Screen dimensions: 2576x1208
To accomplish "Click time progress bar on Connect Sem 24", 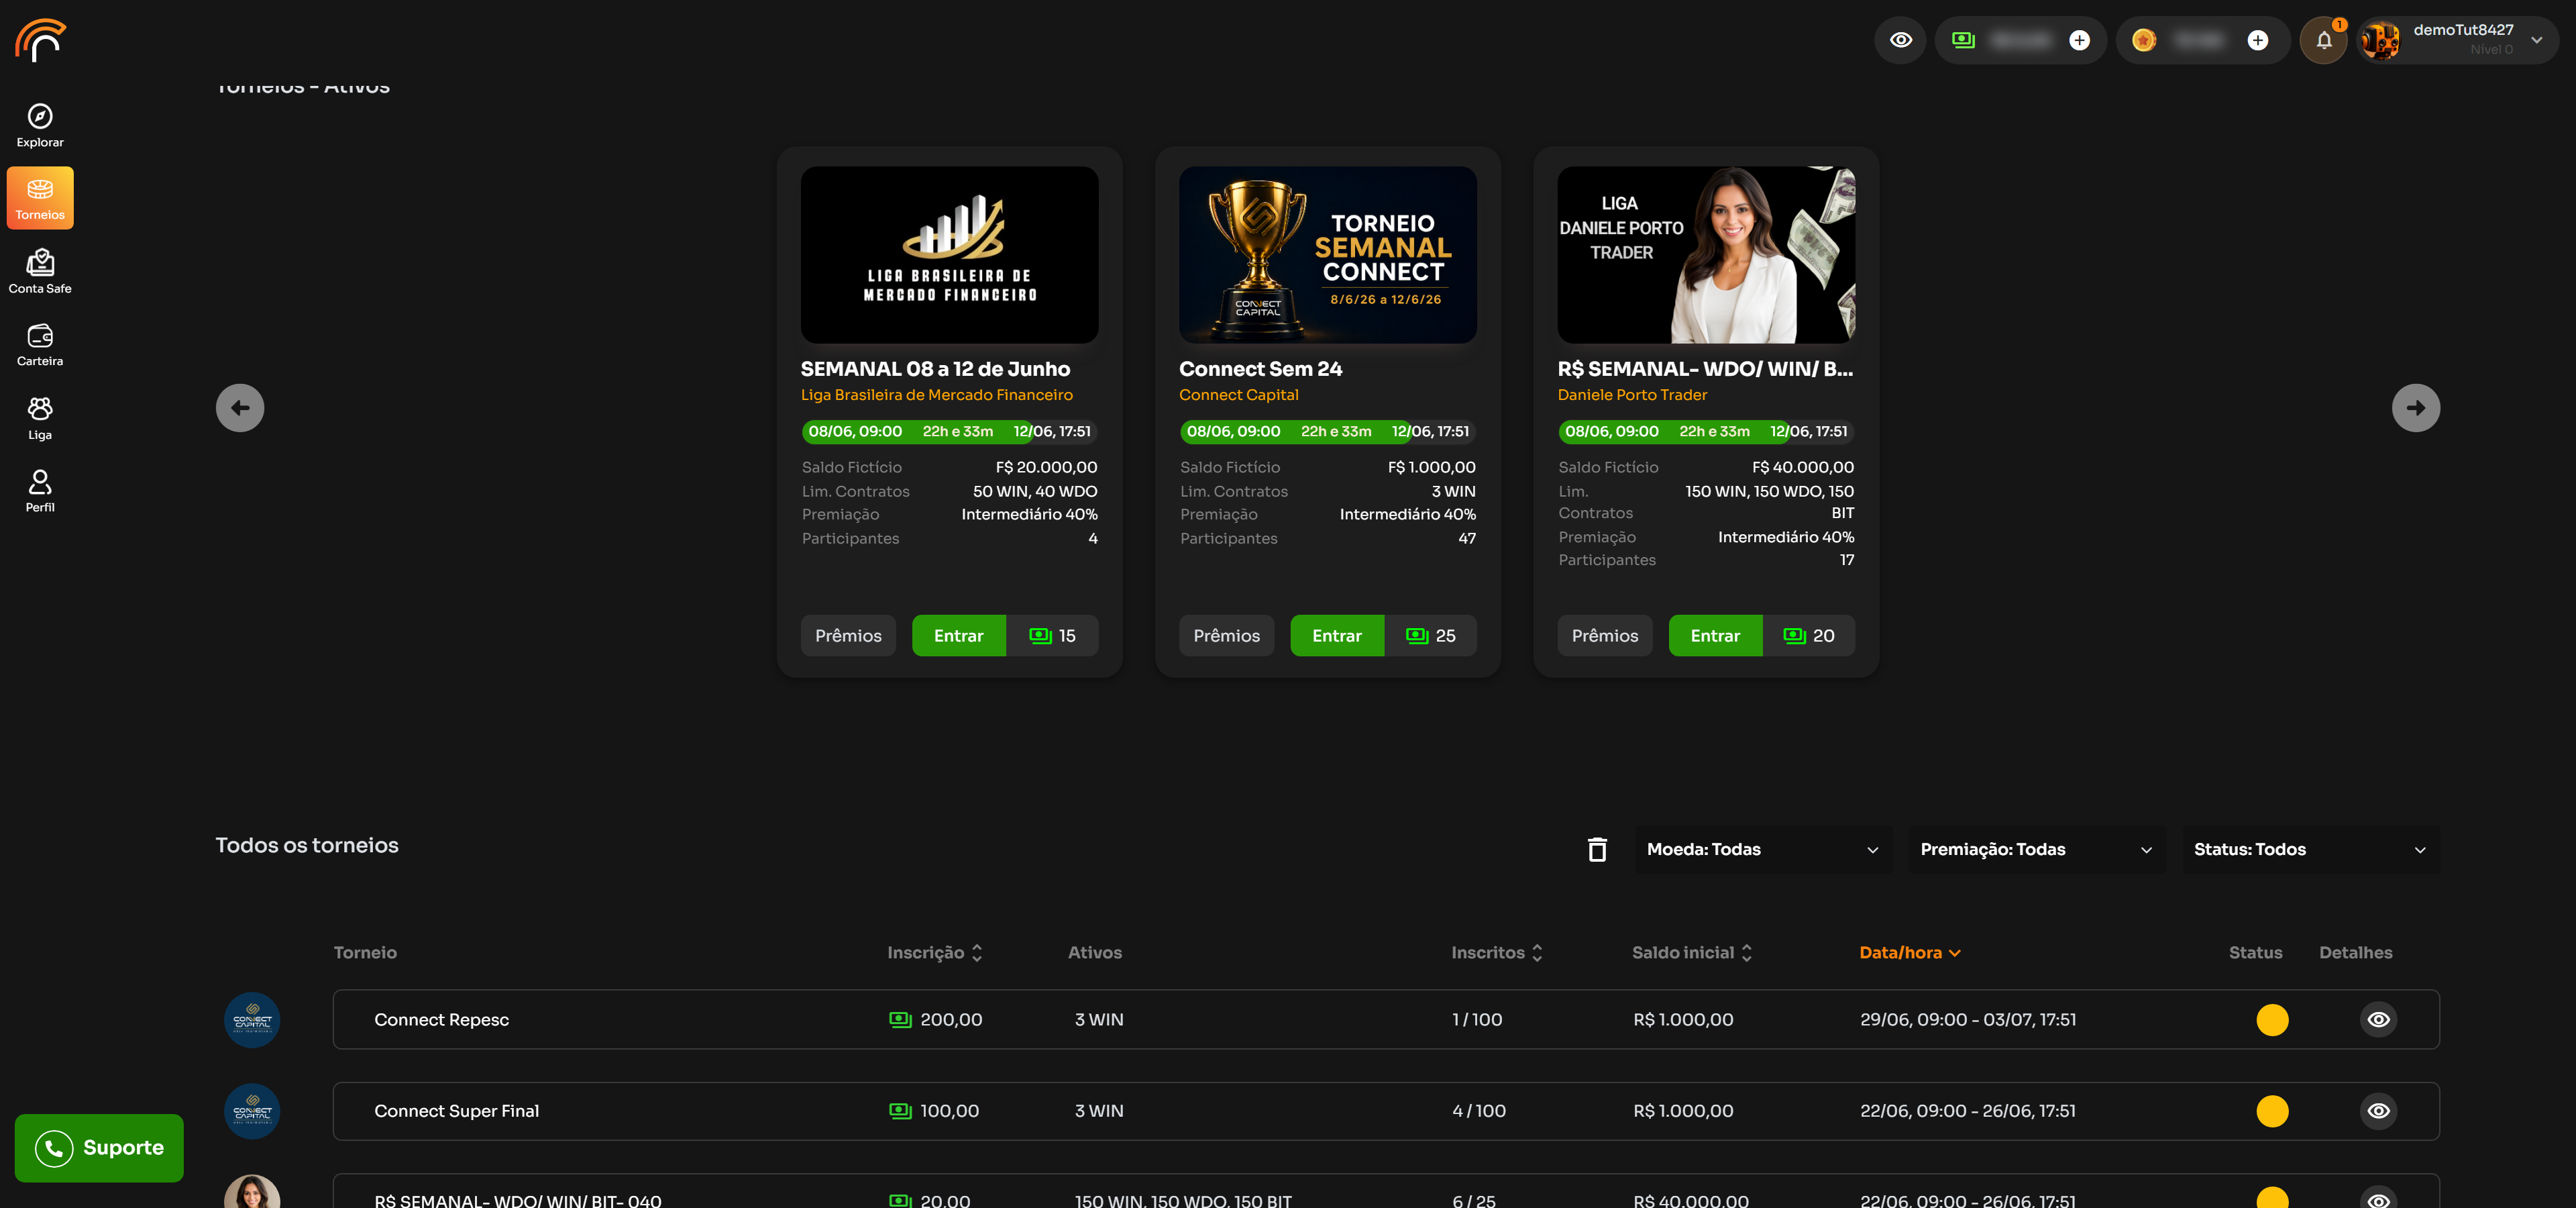I will pos(1328,432).
